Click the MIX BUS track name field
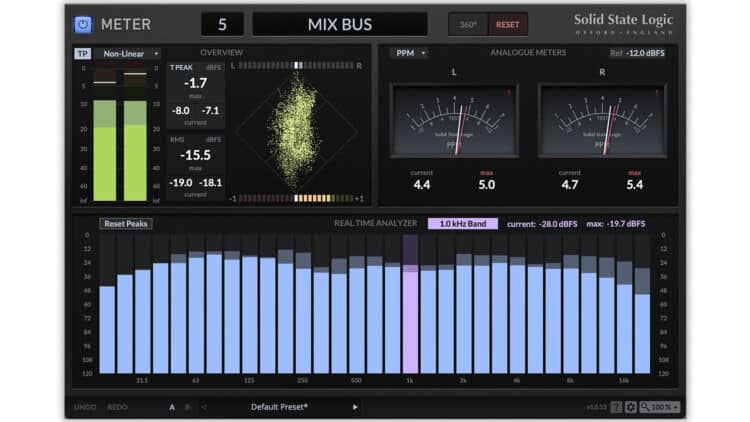The width and height of the screenshot is (750, 422). click(340, 24)
